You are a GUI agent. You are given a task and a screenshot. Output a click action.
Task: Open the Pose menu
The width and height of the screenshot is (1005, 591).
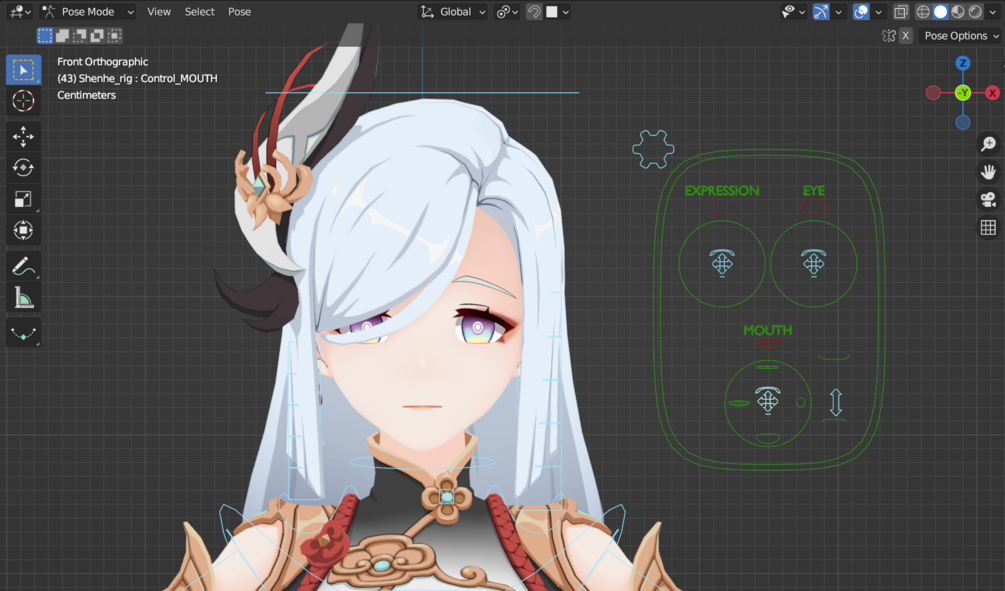239,12
